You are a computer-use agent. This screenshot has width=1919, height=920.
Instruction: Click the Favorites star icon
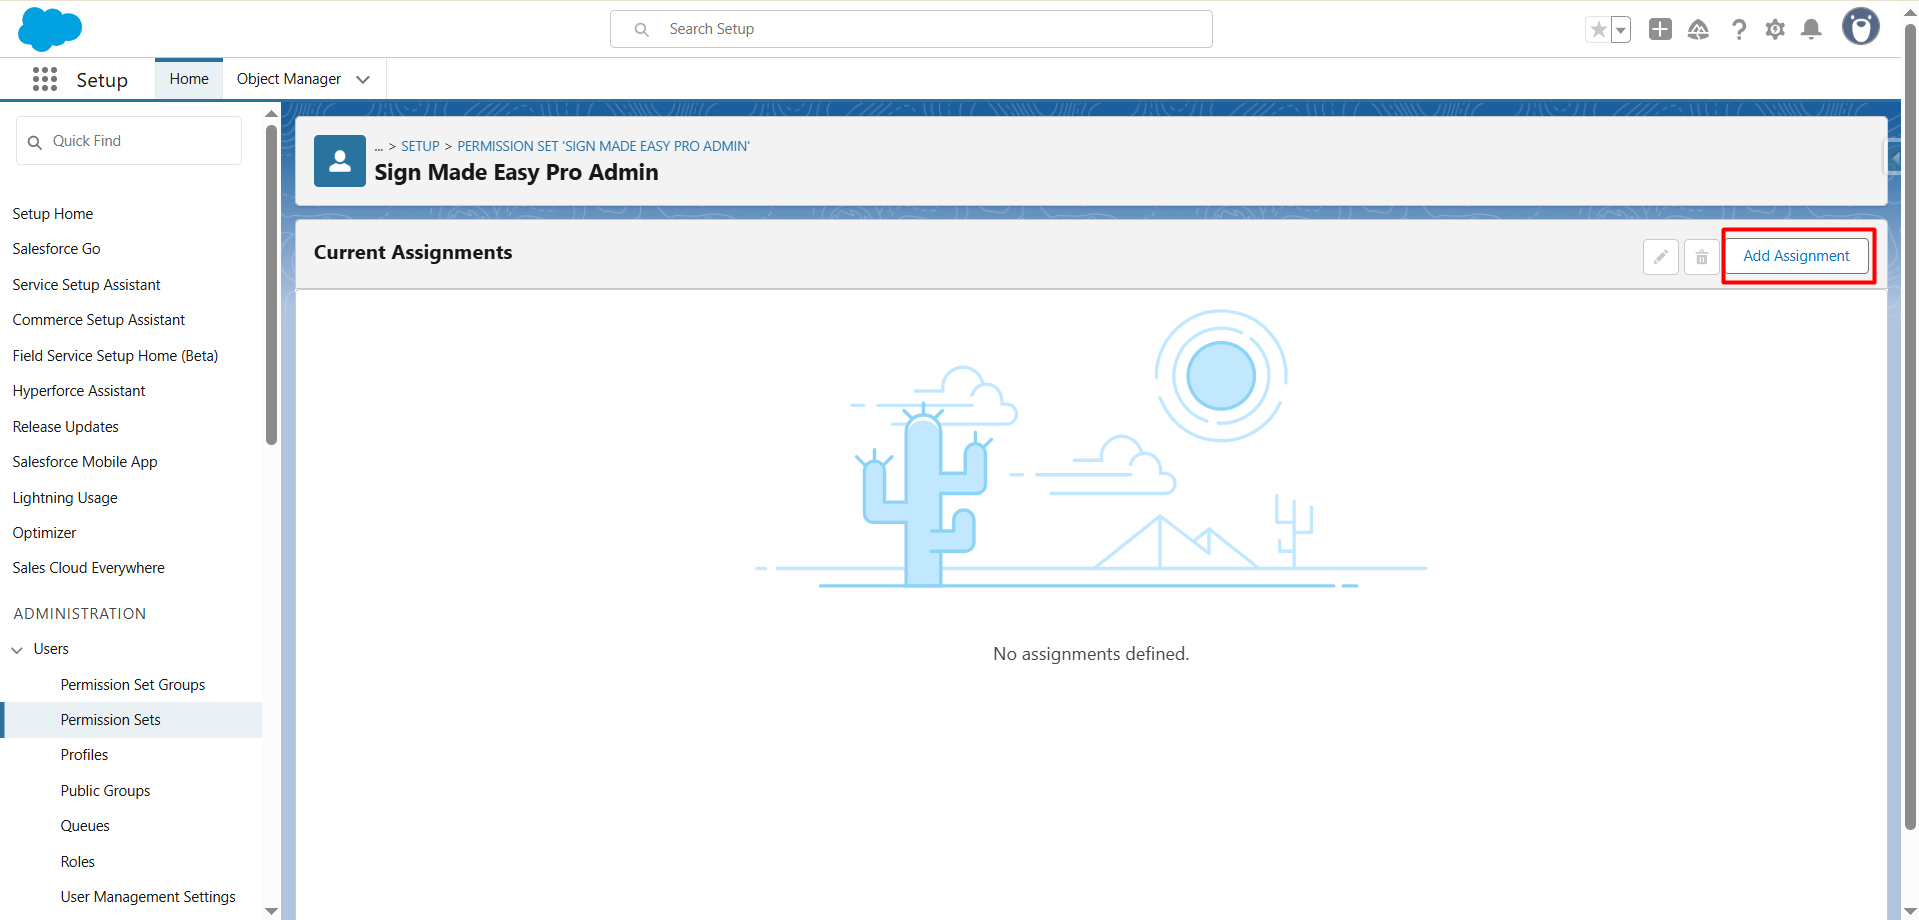click(1598, 30)
